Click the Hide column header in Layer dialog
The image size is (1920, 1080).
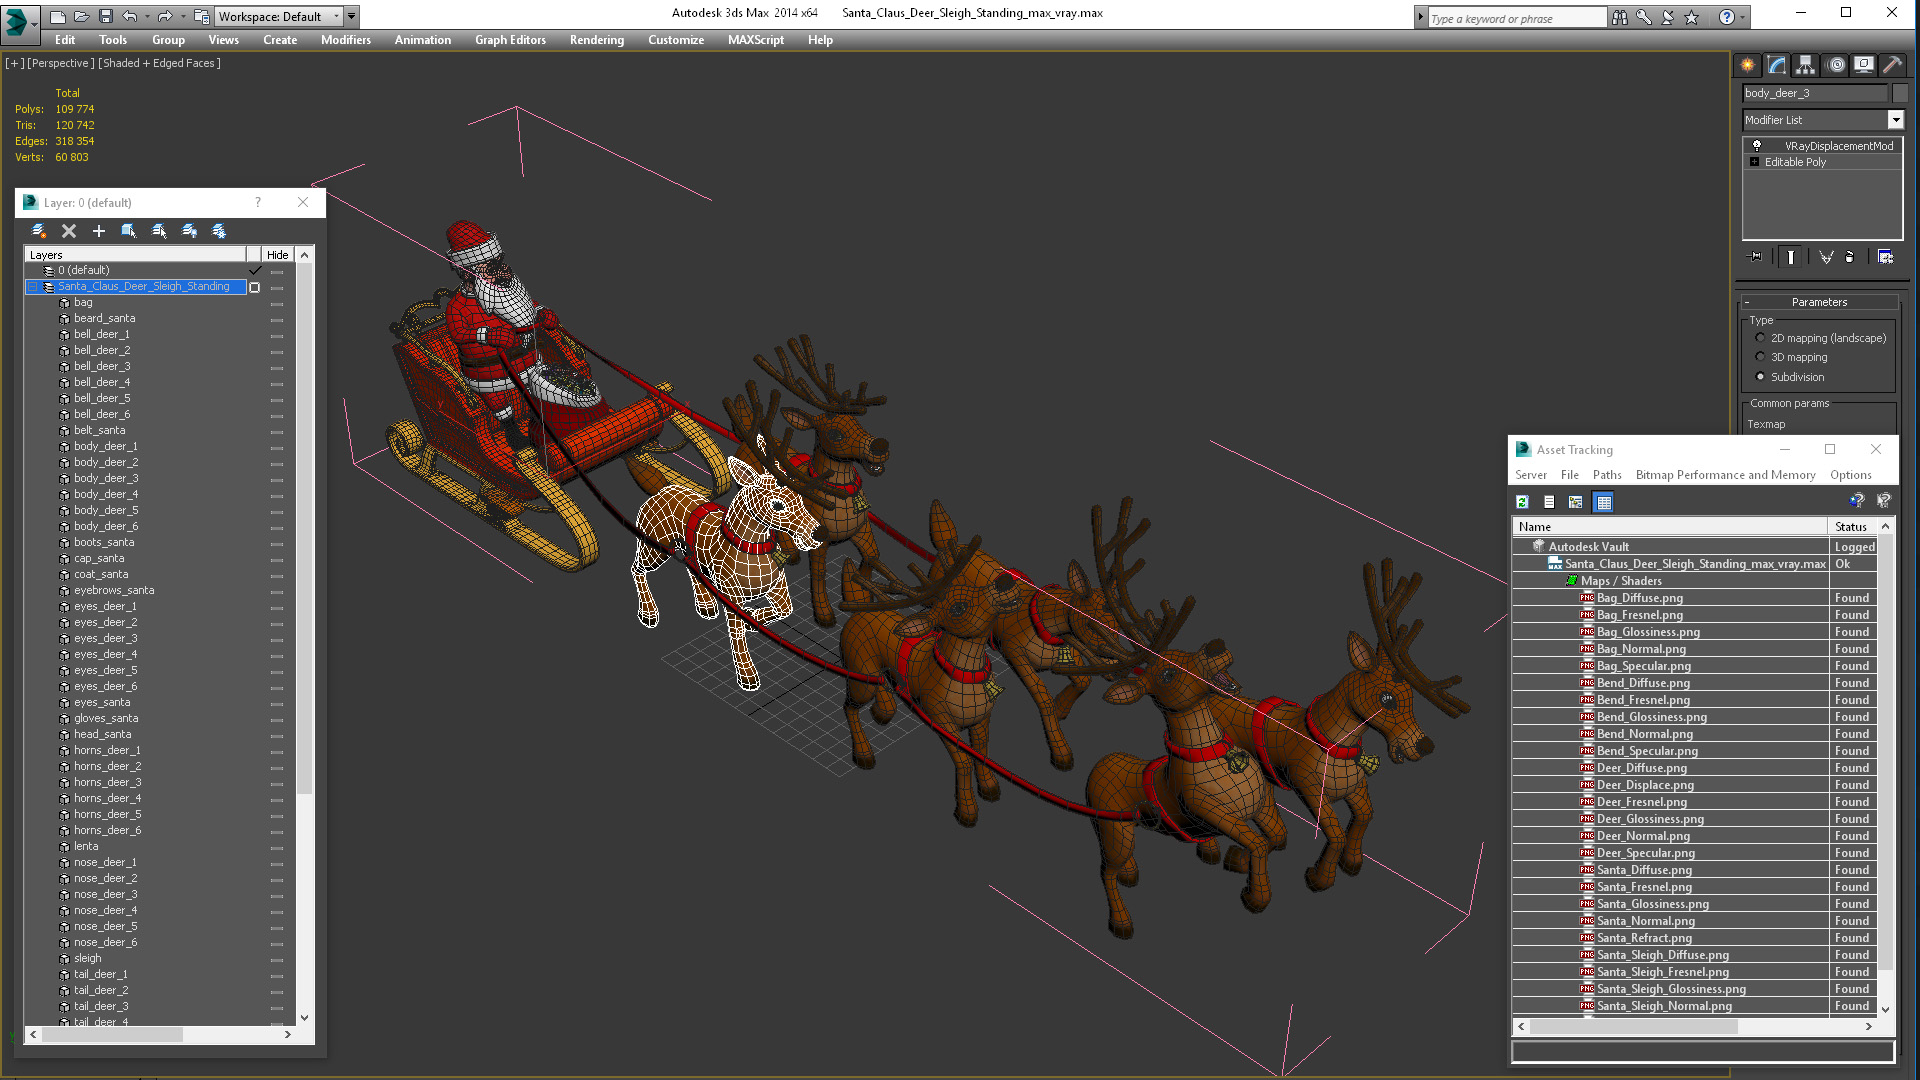click(277, 255)
